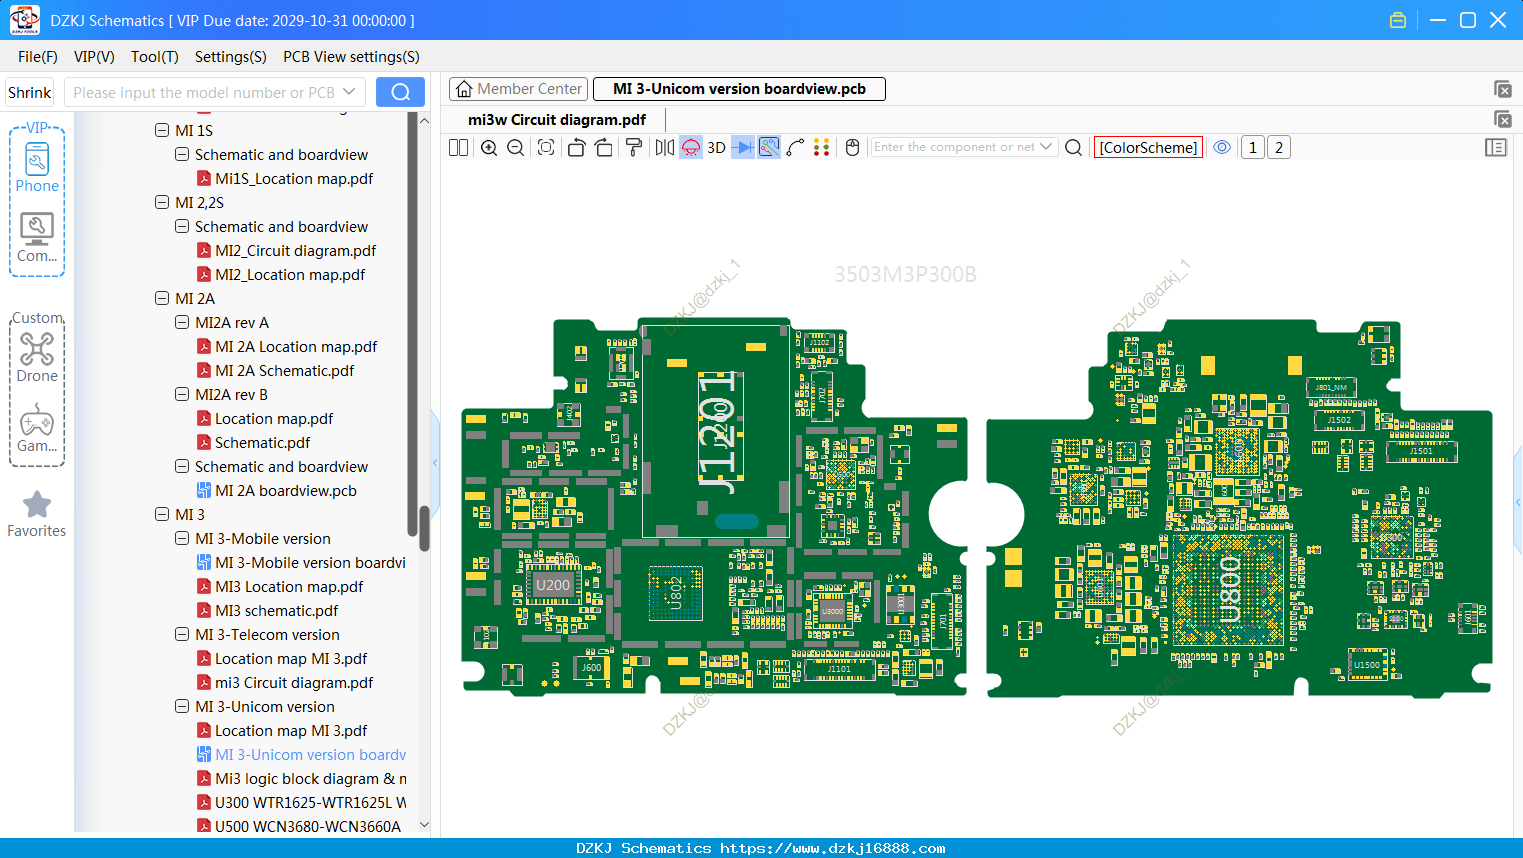Toggle the right side panel icon
The image size is (1523, 858).
point(1496,147)
